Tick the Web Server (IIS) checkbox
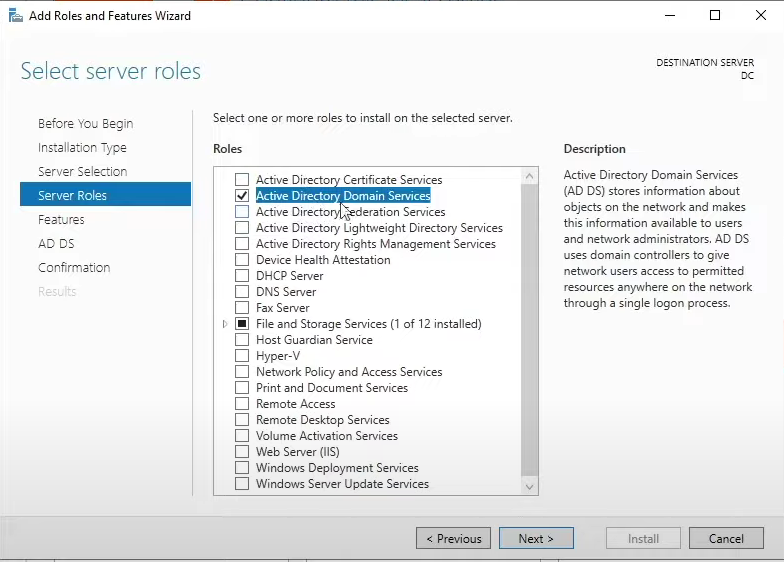 click(242, 452)
